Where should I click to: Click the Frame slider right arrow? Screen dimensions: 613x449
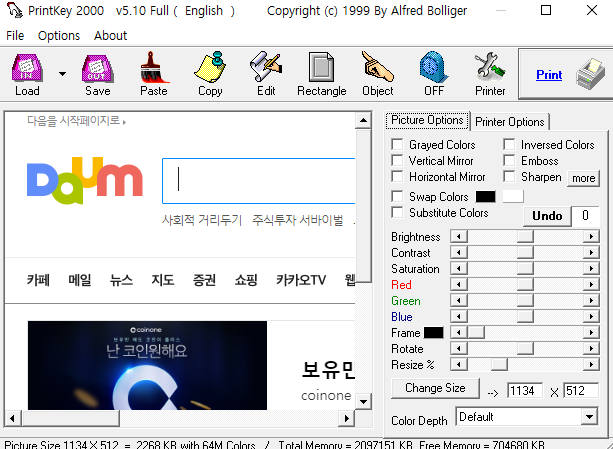pyautogui.click(x=591, y=333)
